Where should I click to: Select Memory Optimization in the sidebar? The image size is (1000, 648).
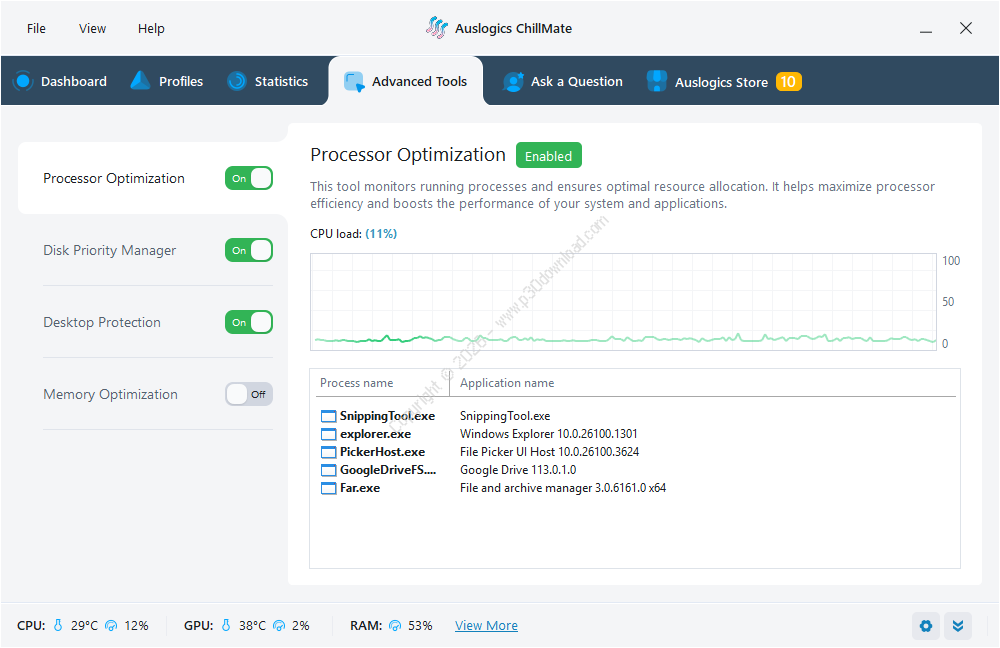point(110,394)
